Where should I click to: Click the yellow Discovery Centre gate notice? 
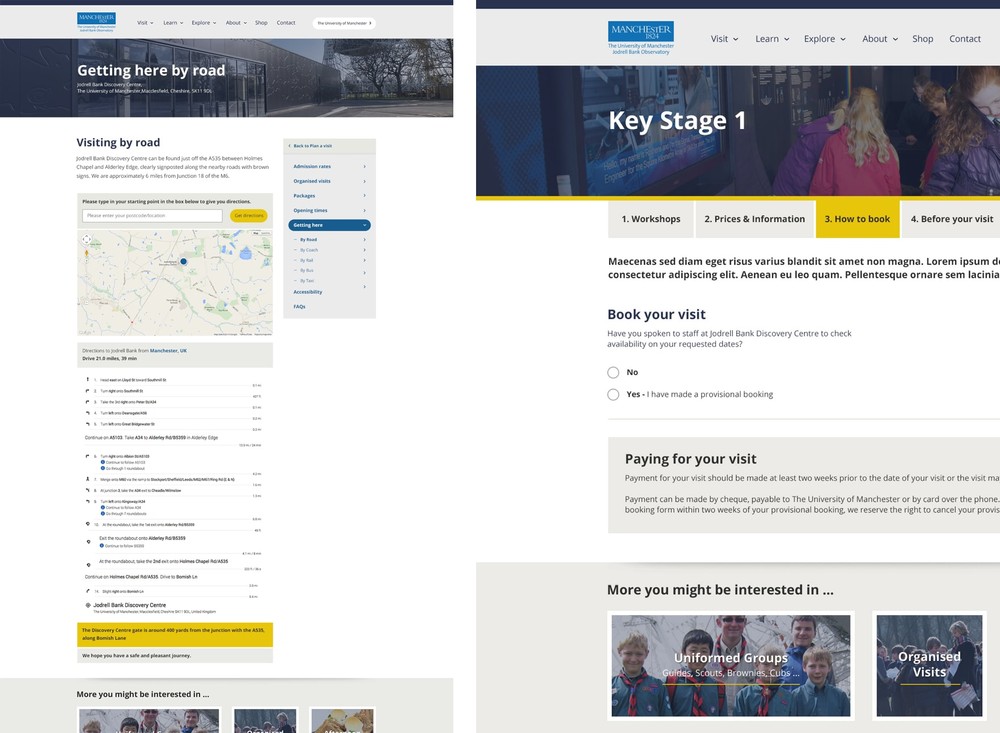coord(175,634)
